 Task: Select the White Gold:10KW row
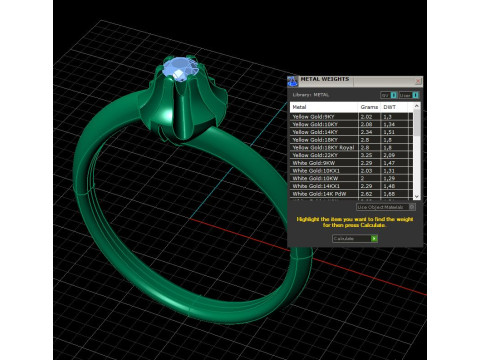click(351, 178)
